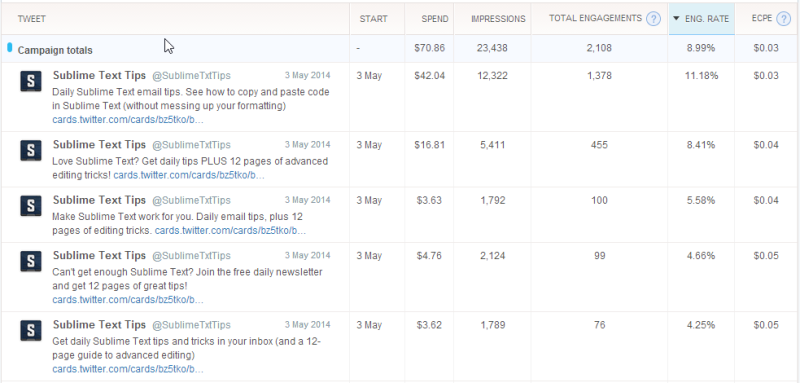
Task: Click avatar of 'Can't get enough' tweet
Action: 31,261
